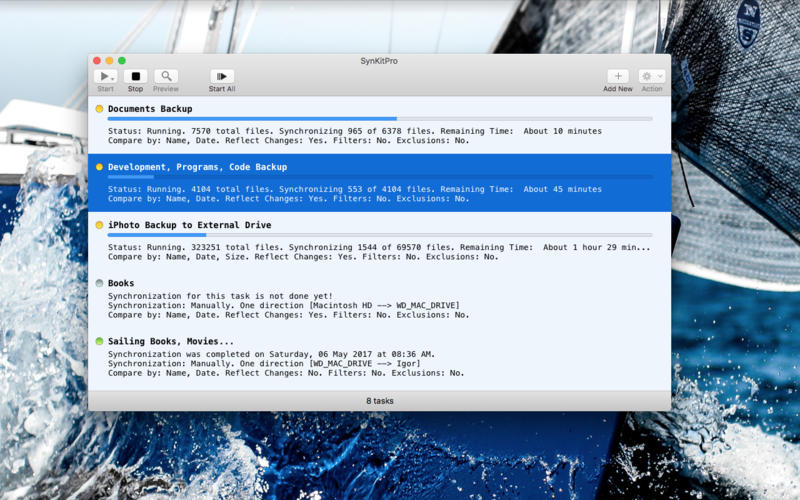Click line with [WD_MAC_DRIVE --> Igor]
The image size is (800, 500).
(x=264, y=364)
